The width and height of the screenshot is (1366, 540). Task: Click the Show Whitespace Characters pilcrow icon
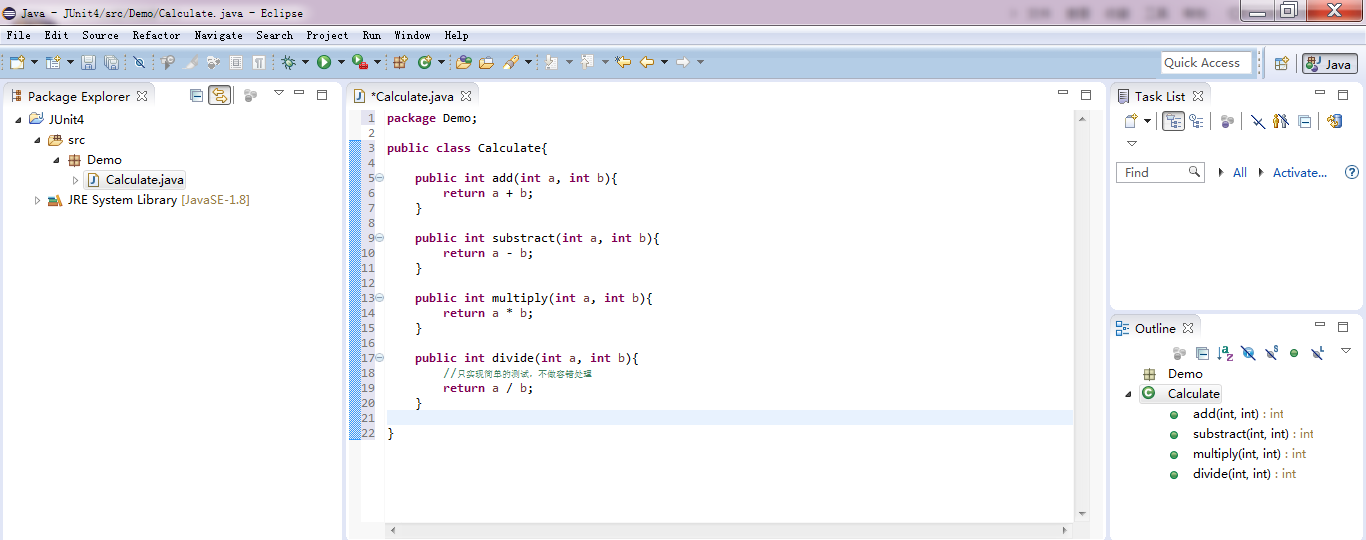(x=259, y=62)
